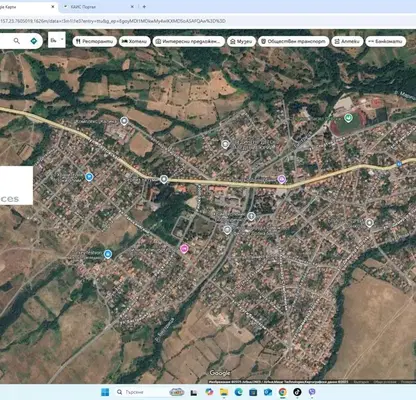Show Обществен транспорт places

[x=293, y=41]
